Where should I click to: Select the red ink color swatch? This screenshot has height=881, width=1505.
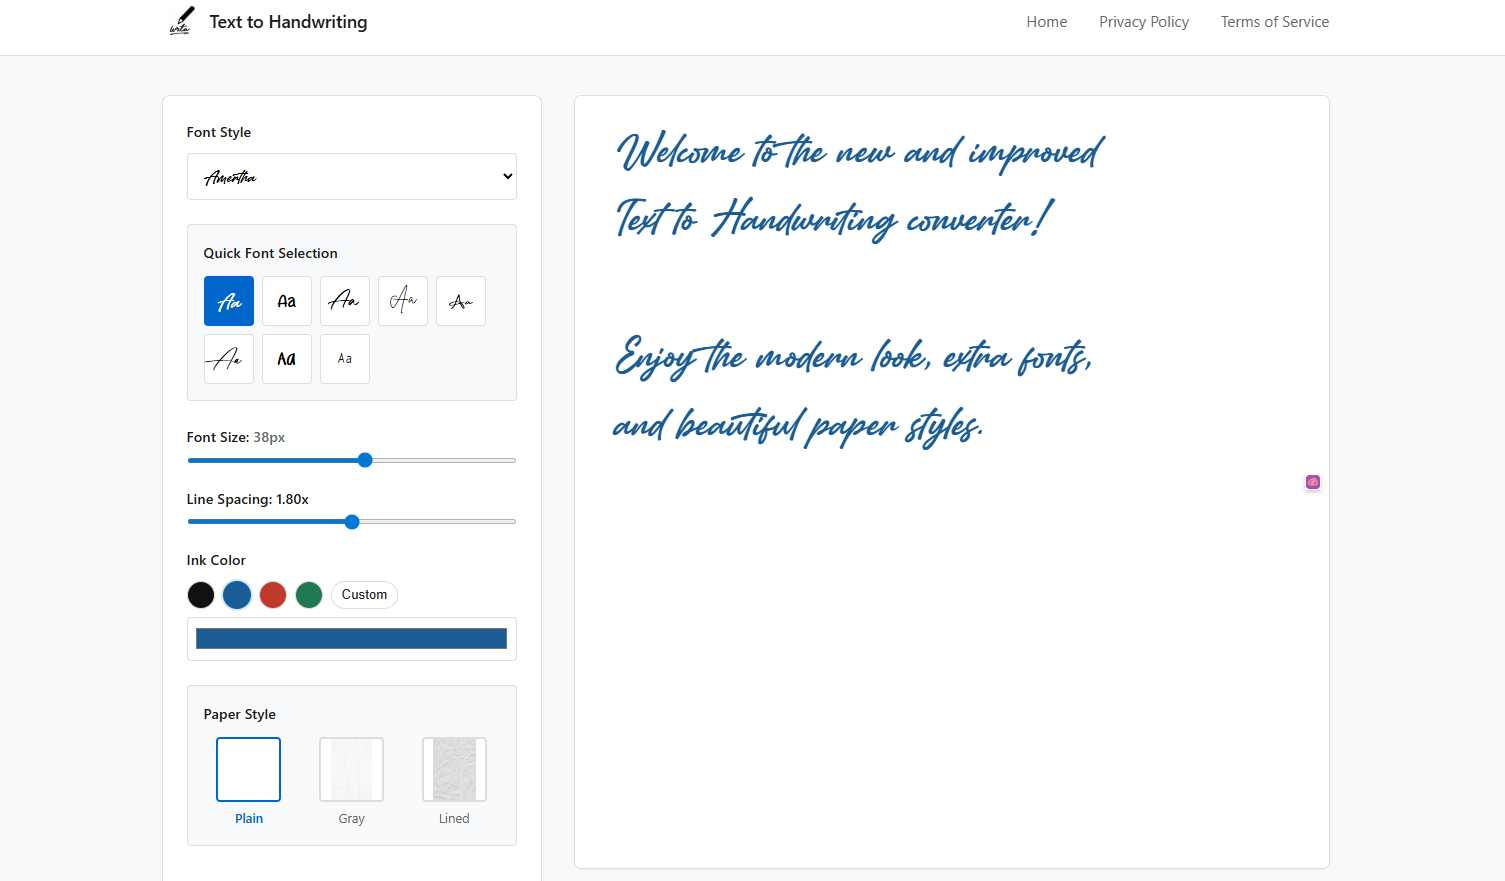click(273, 595)
